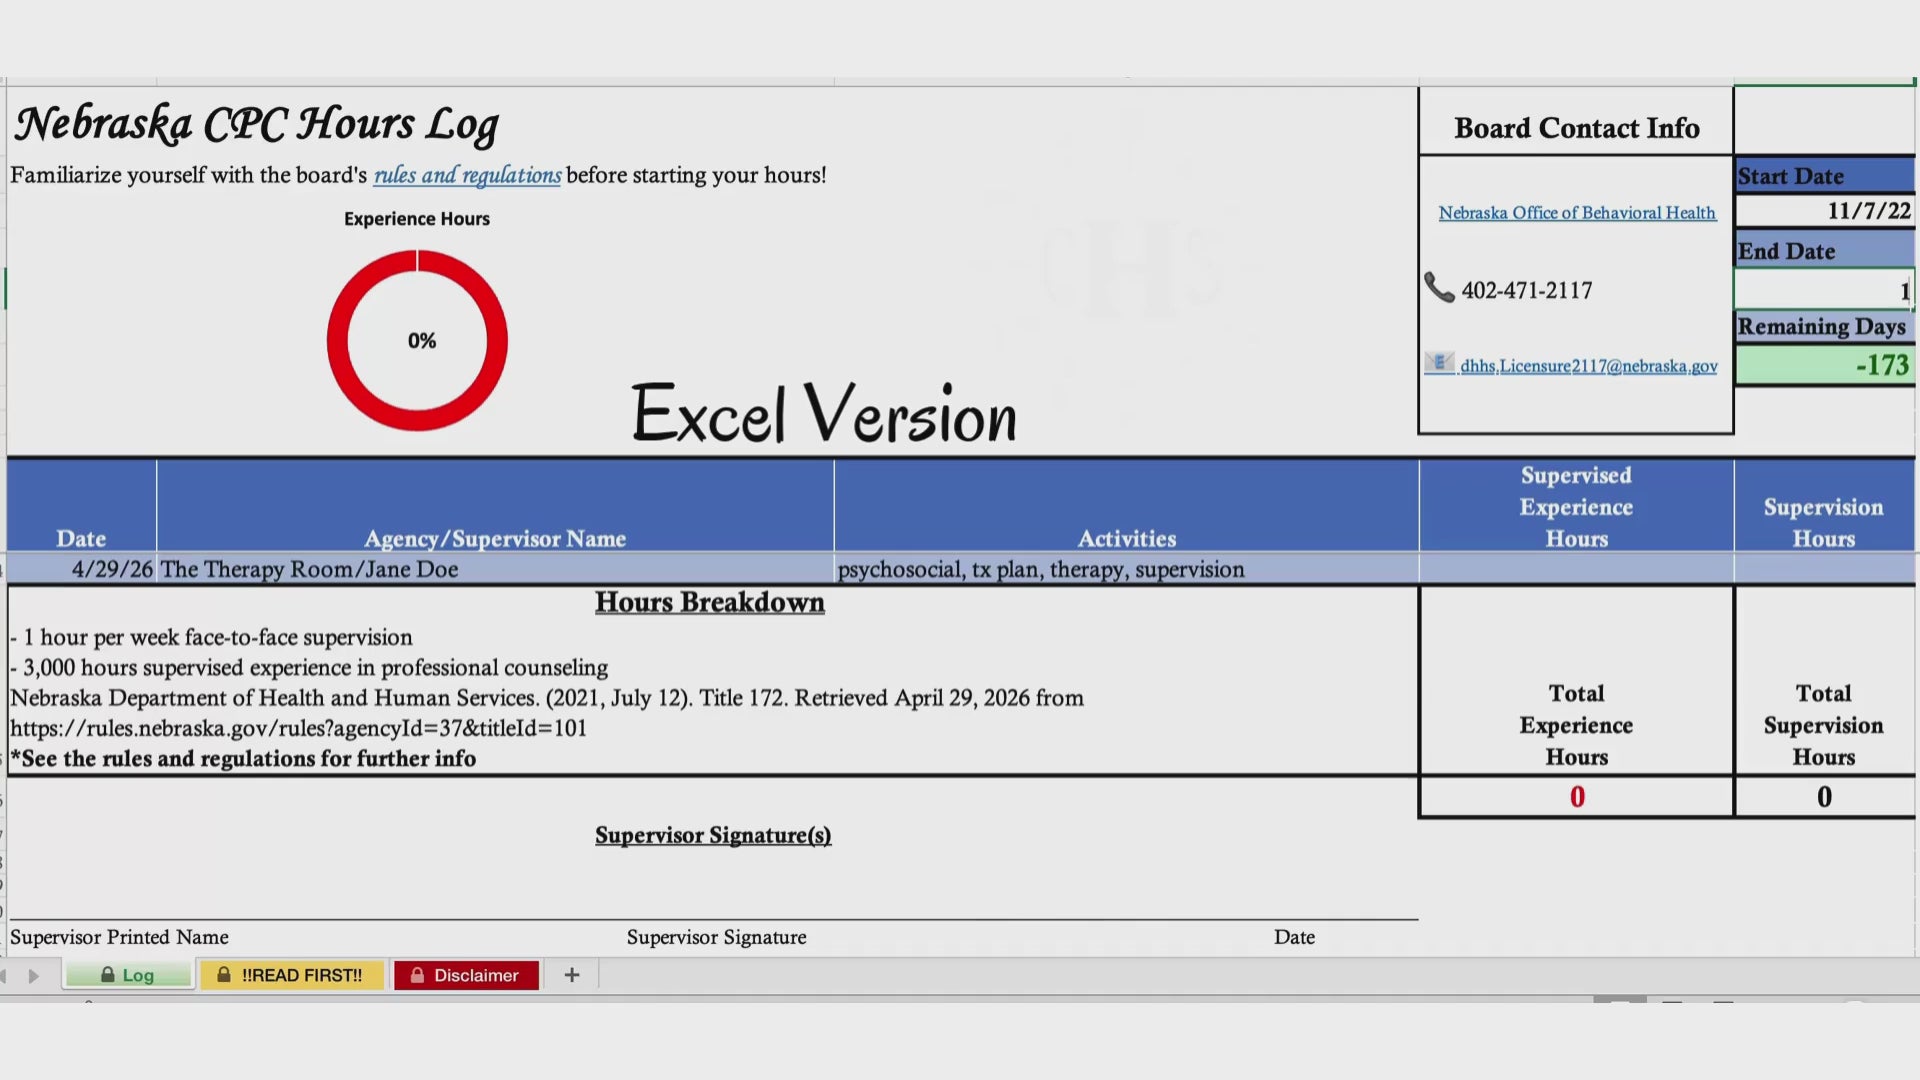Select the empty Supervised Experience Hours cell for 4/29/26
This screenshot has height=1080, width=1920.
(1576, 569)
